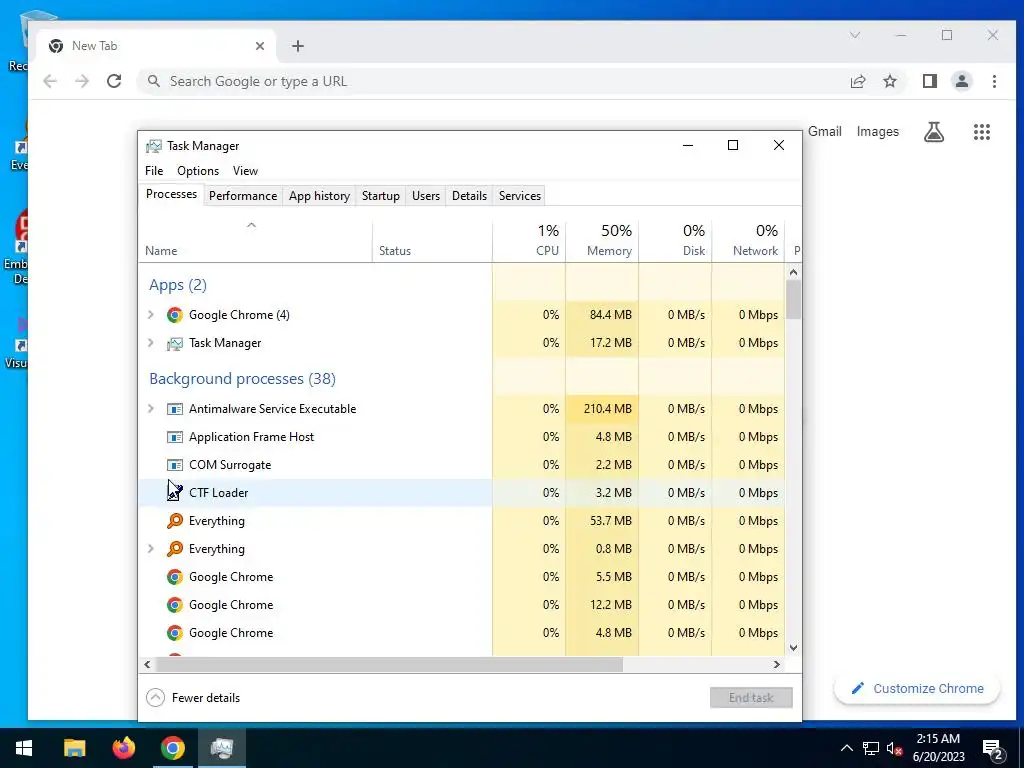Screen dimensions: 1024x768
Task: Switch to the Startup tab
Action: (x=381, y=196)
